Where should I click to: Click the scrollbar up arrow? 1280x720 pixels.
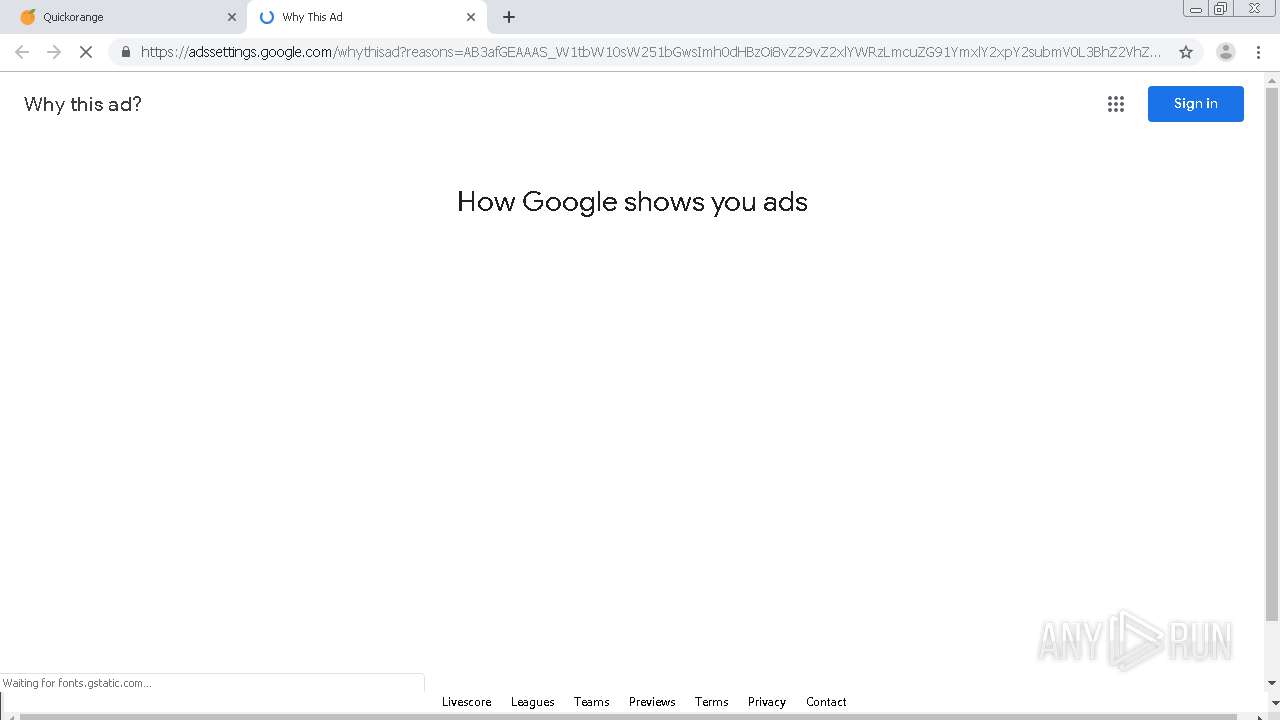[1272, 80]
